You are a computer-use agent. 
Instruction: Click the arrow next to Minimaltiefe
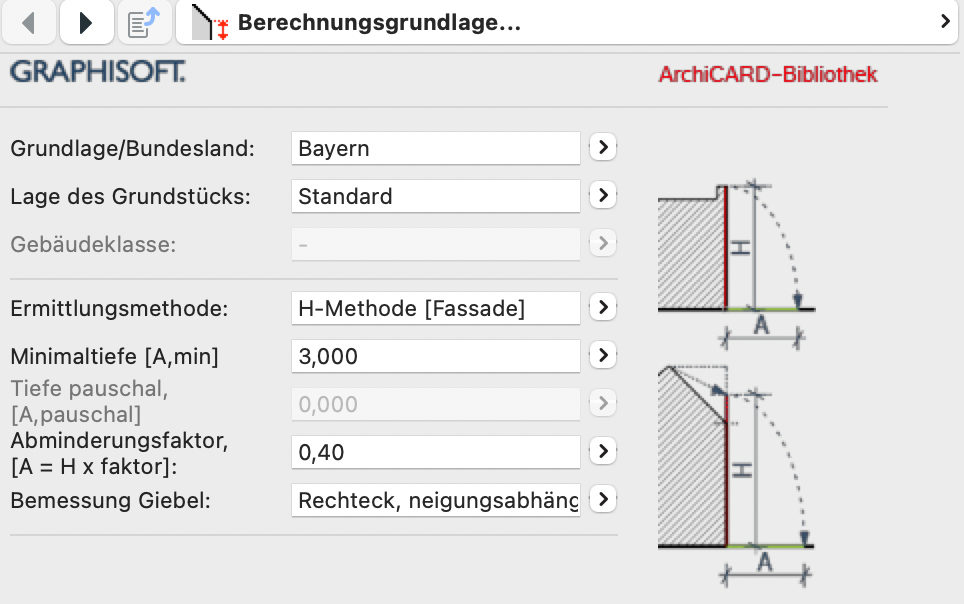(x=601, y=355)
